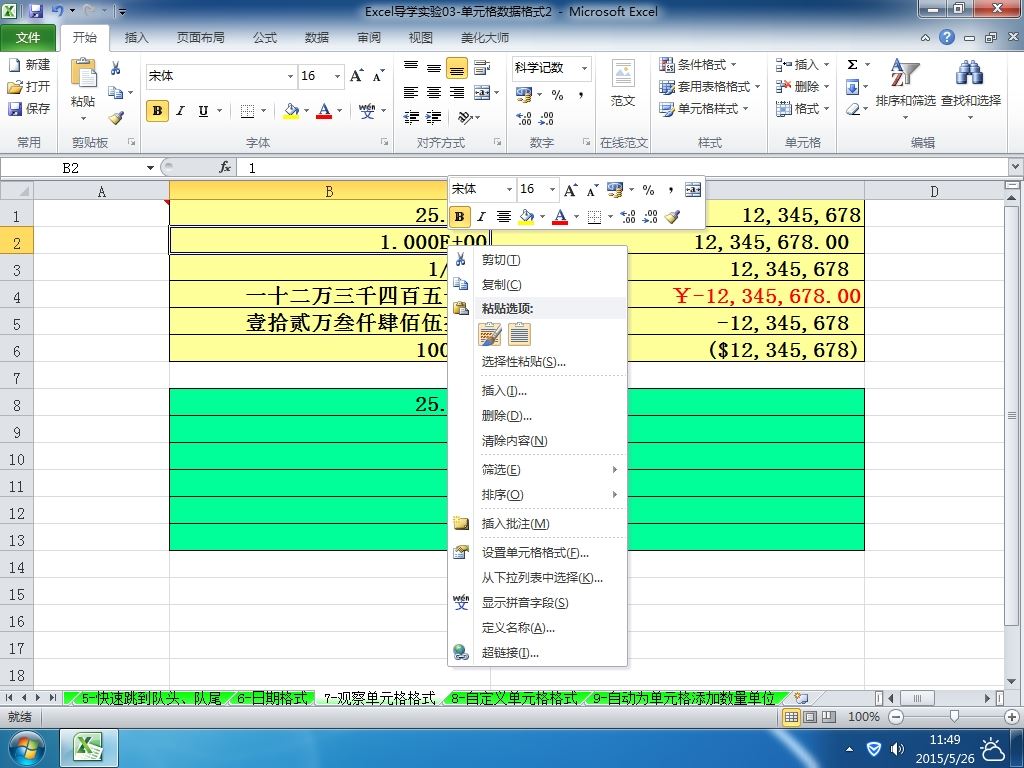1024x768 pixels.
Task: Open the mini toolbar font size dropdown
Action: click(x=552, y=190)
